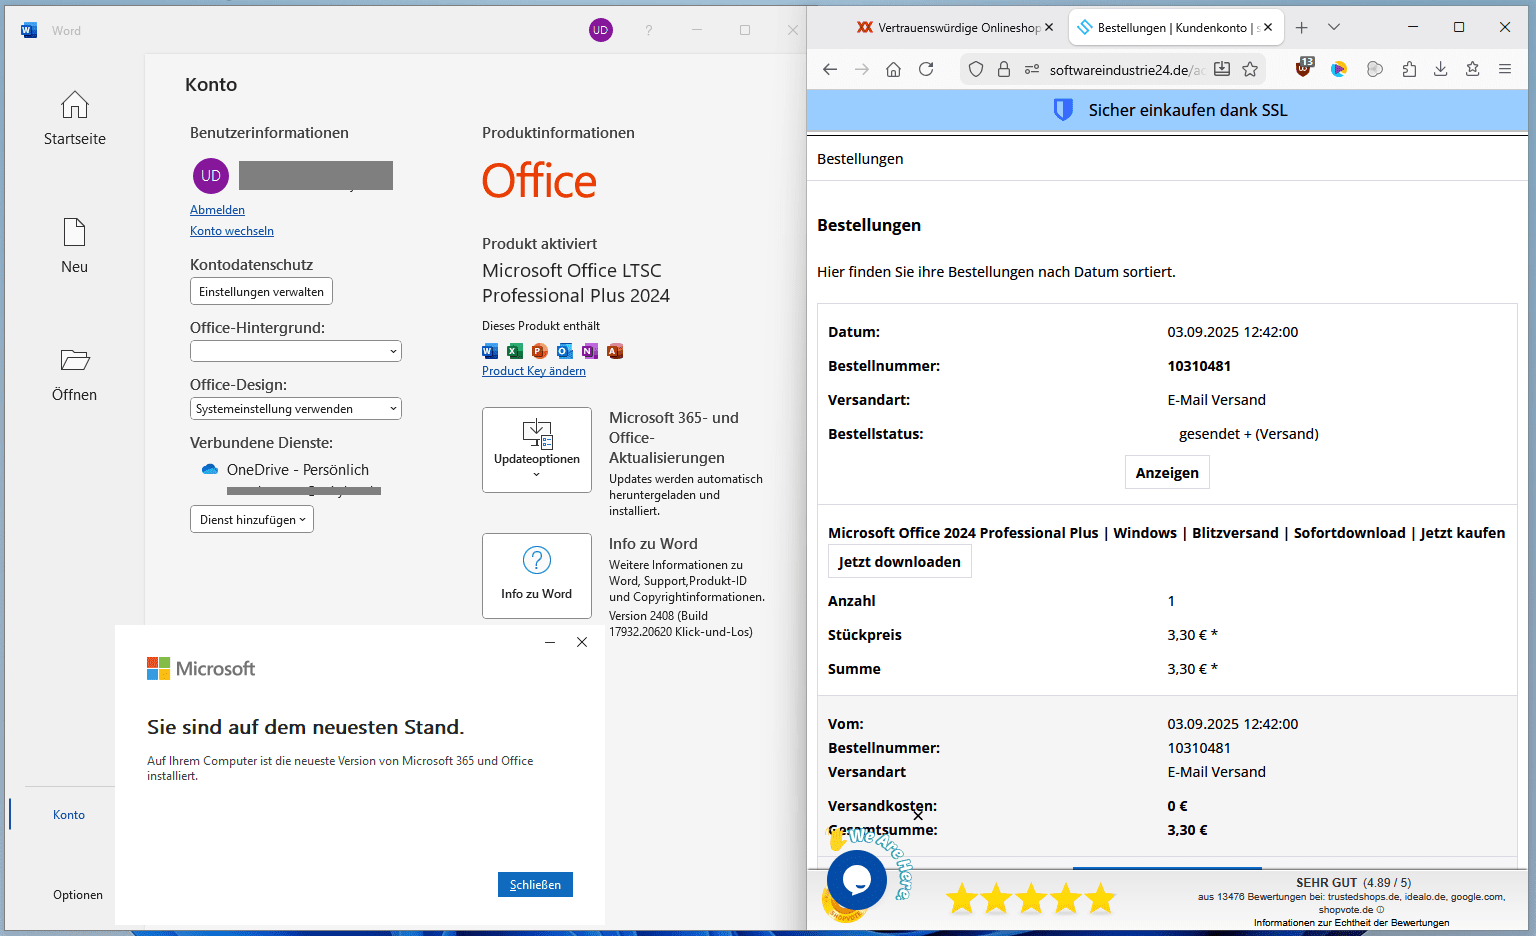Open a new browser tab with plus
The height and width of the screenshot is (936, 1536).
[1301, 28]
